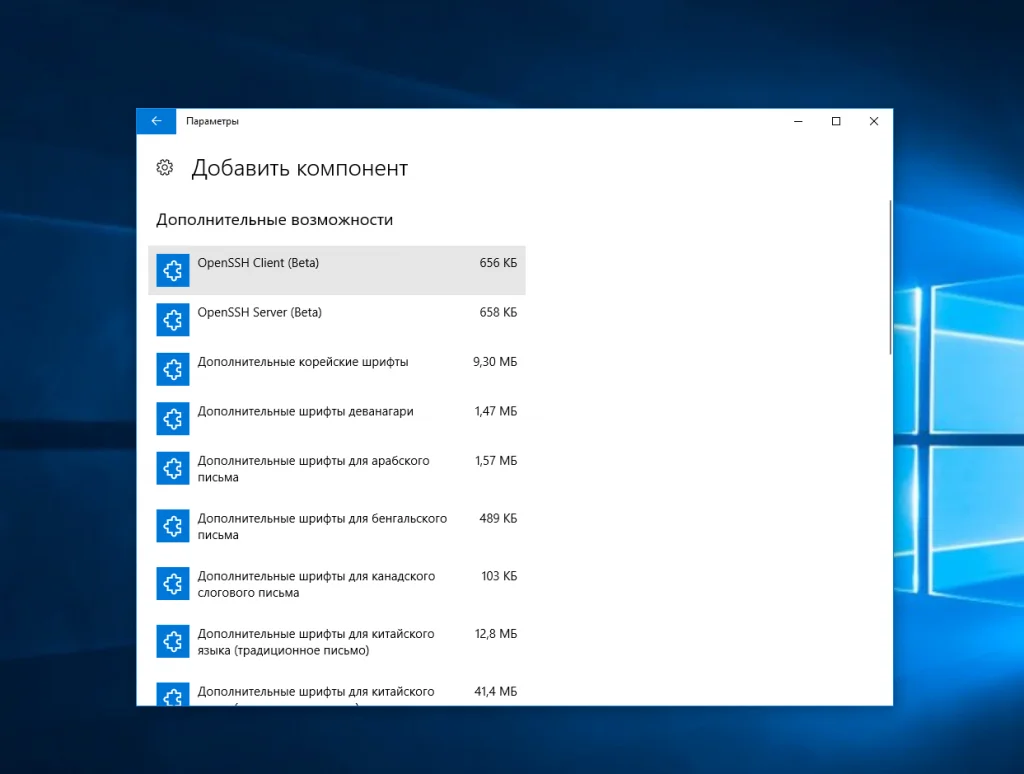
Task: Click puzzle icon for бенгальского письма fonts
Action: [172, 526]
